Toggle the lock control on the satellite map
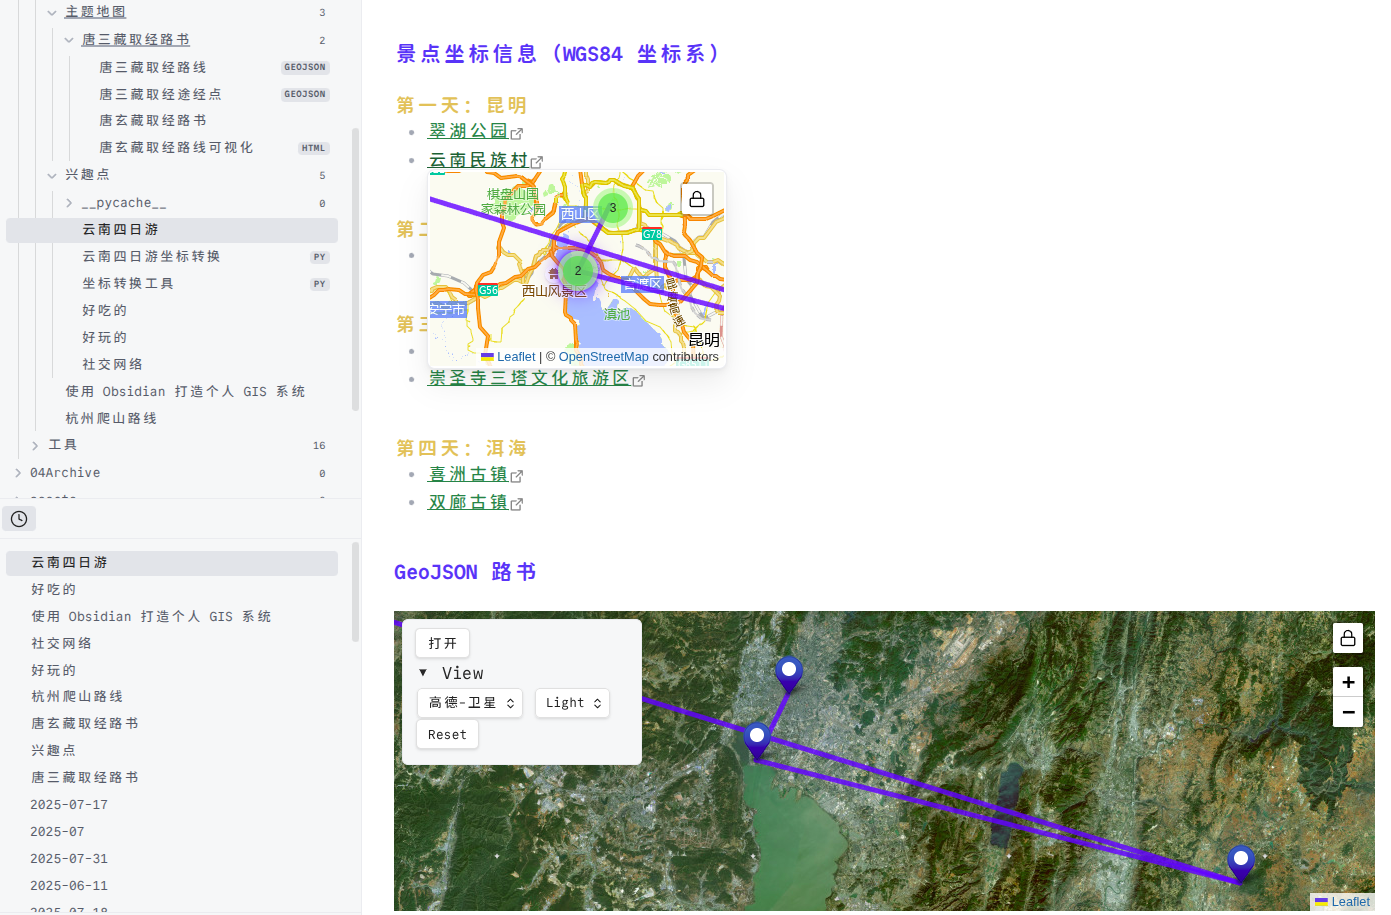Screen dimensions: 1391x915 [1347, 638]
